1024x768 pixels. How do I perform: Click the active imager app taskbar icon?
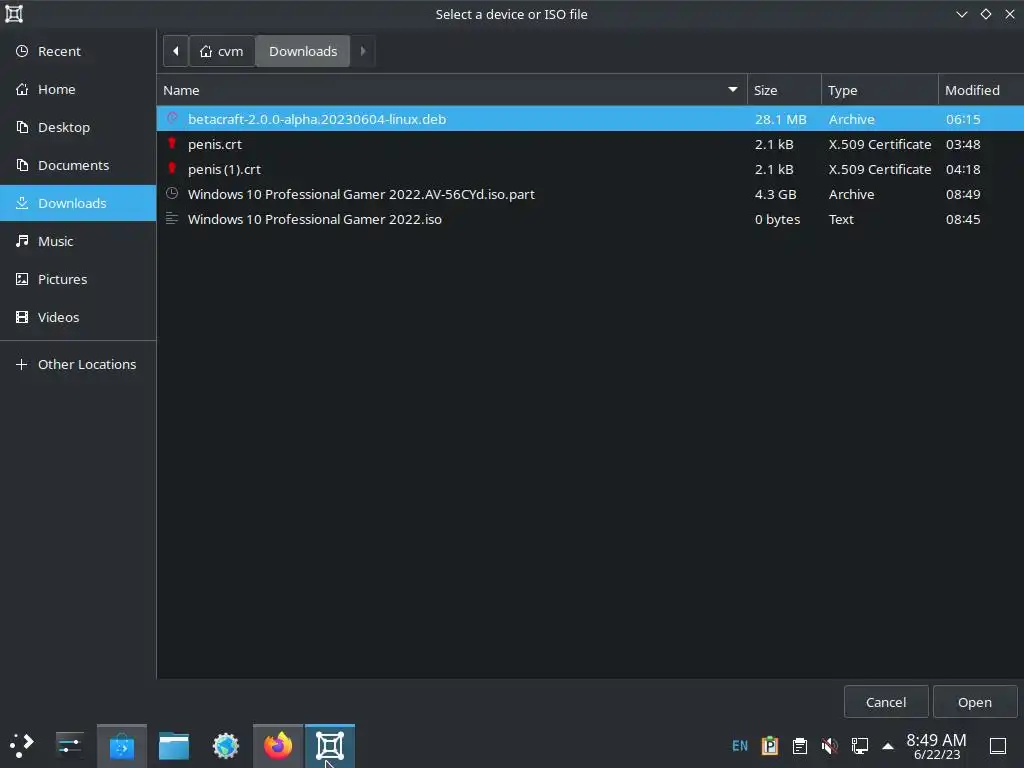click(x=330, y=746)
